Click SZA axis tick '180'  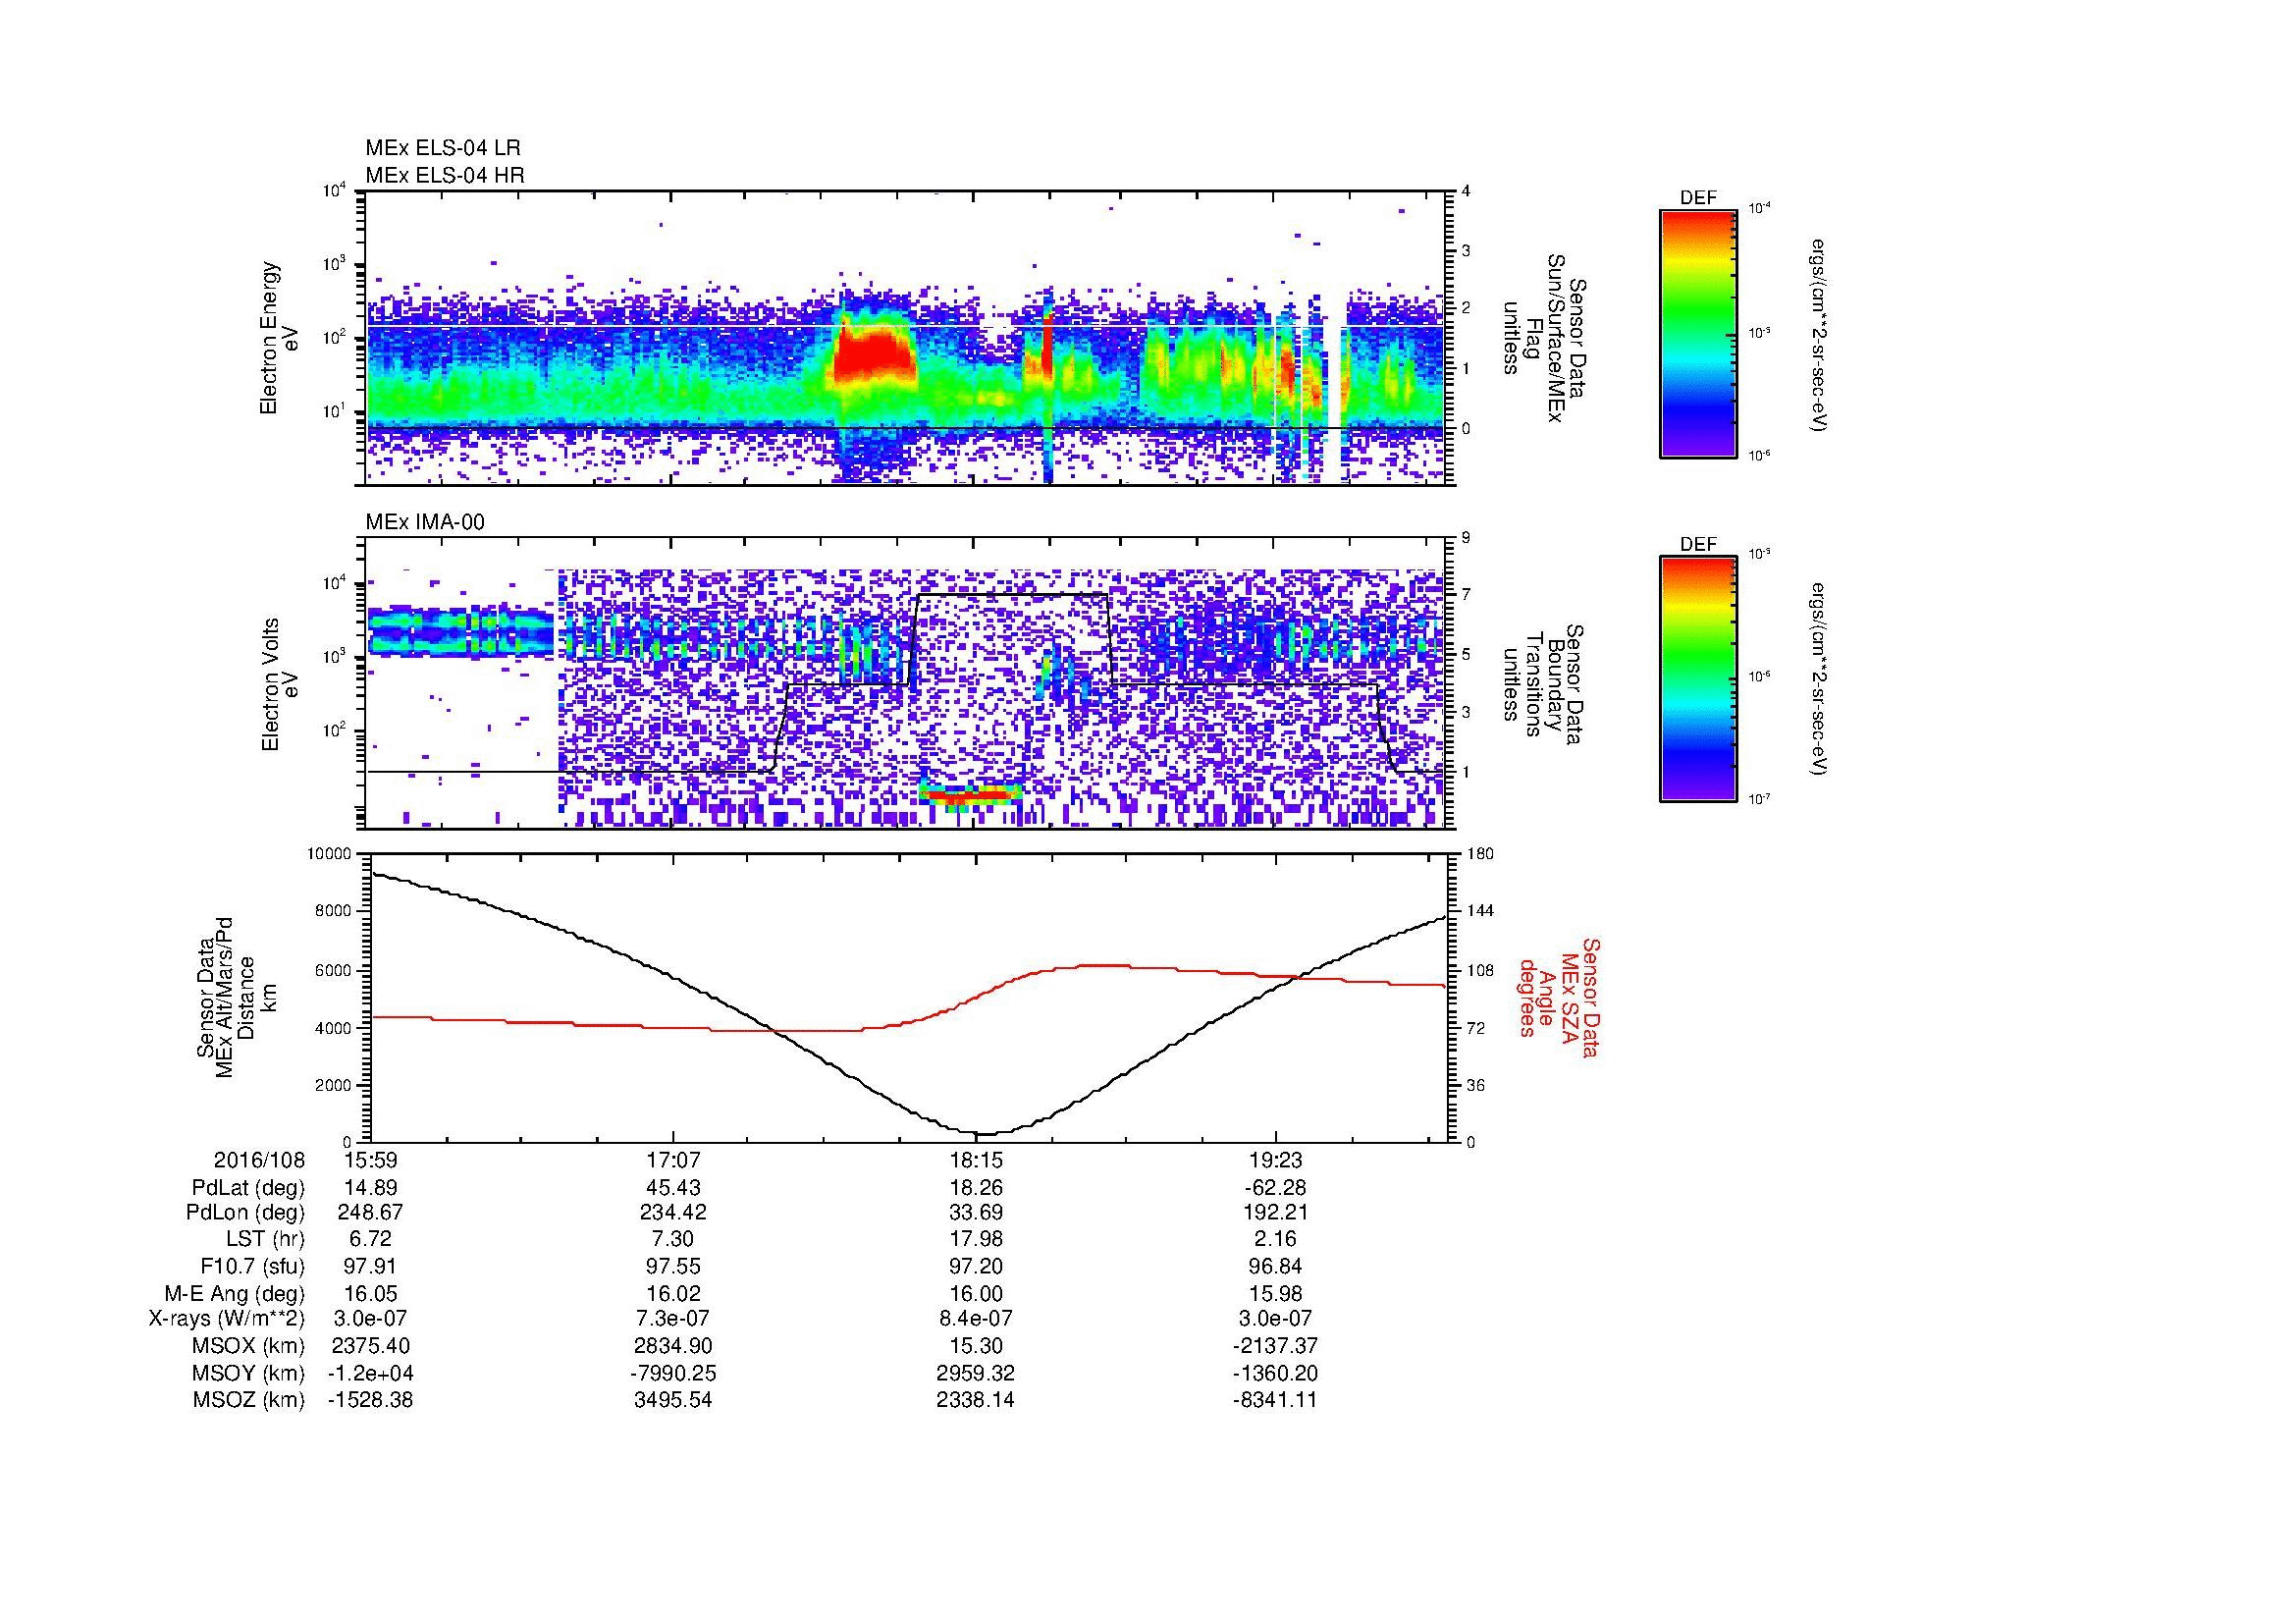point(1481,854)
